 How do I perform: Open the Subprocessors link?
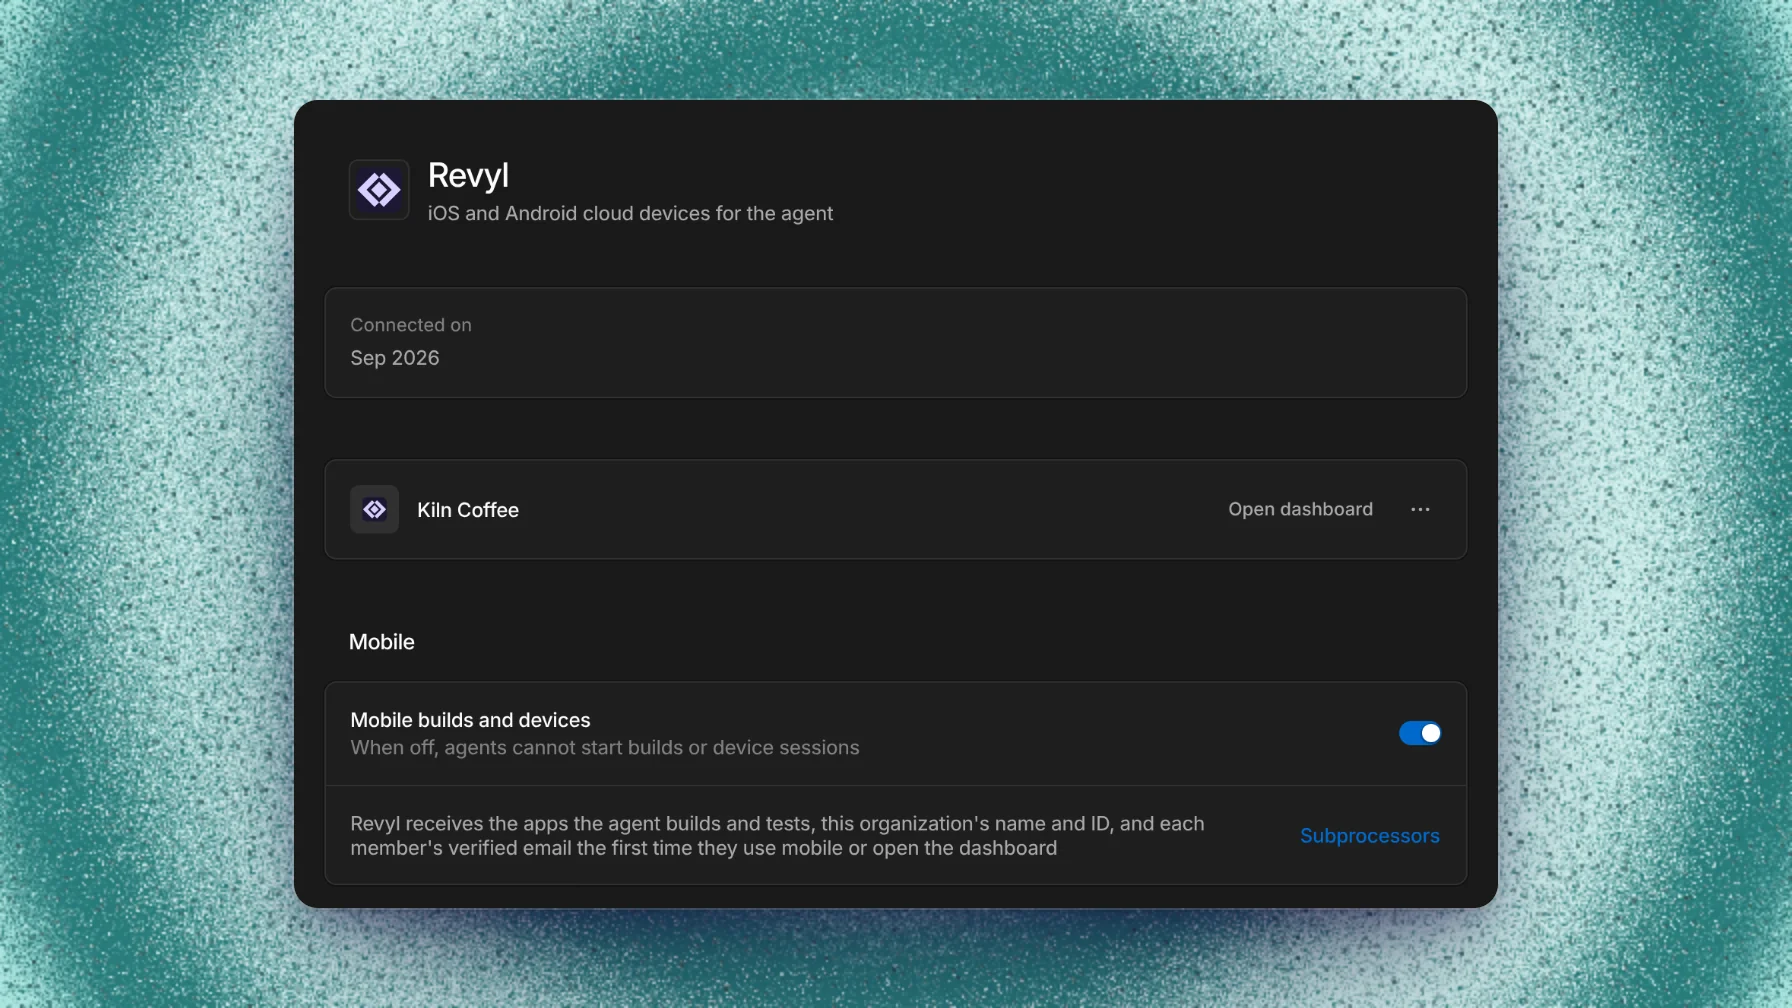[x=1369, y=836]
